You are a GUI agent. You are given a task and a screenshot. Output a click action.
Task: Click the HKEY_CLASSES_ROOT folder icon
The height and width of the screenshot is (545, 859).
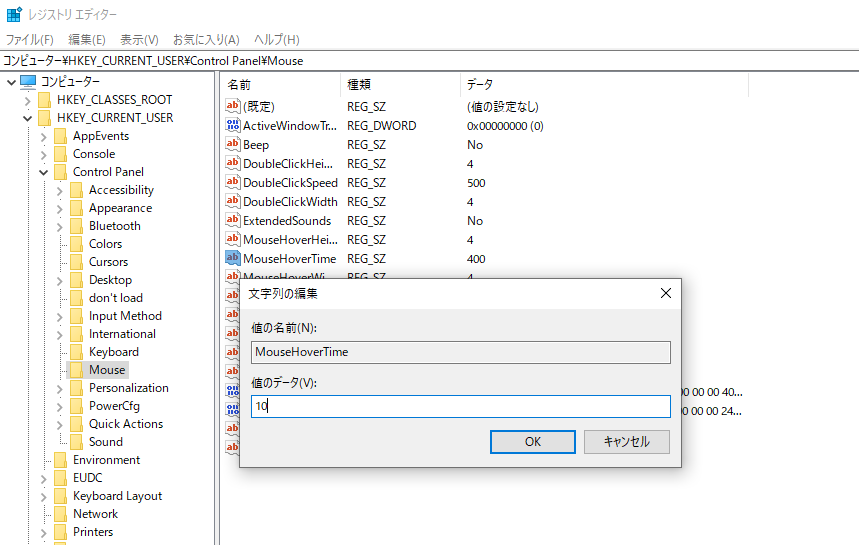point(44,100)
